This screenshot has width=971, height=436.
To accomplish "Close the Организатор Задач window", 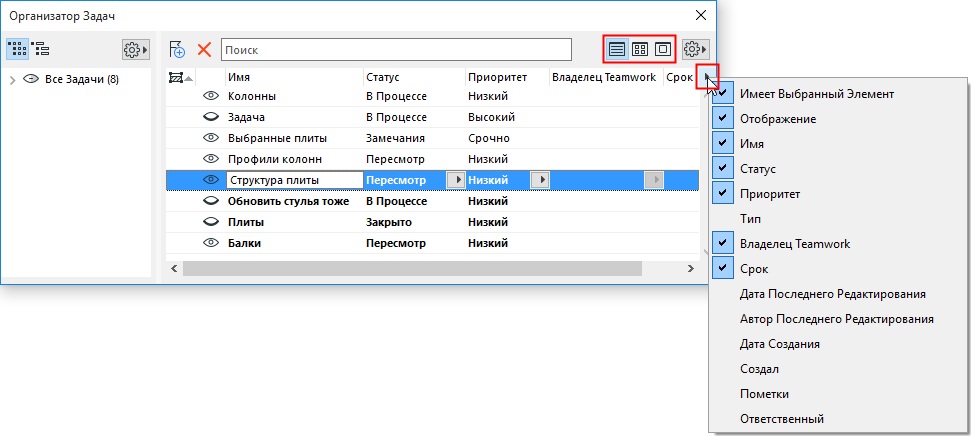I will tap(700, 15).
